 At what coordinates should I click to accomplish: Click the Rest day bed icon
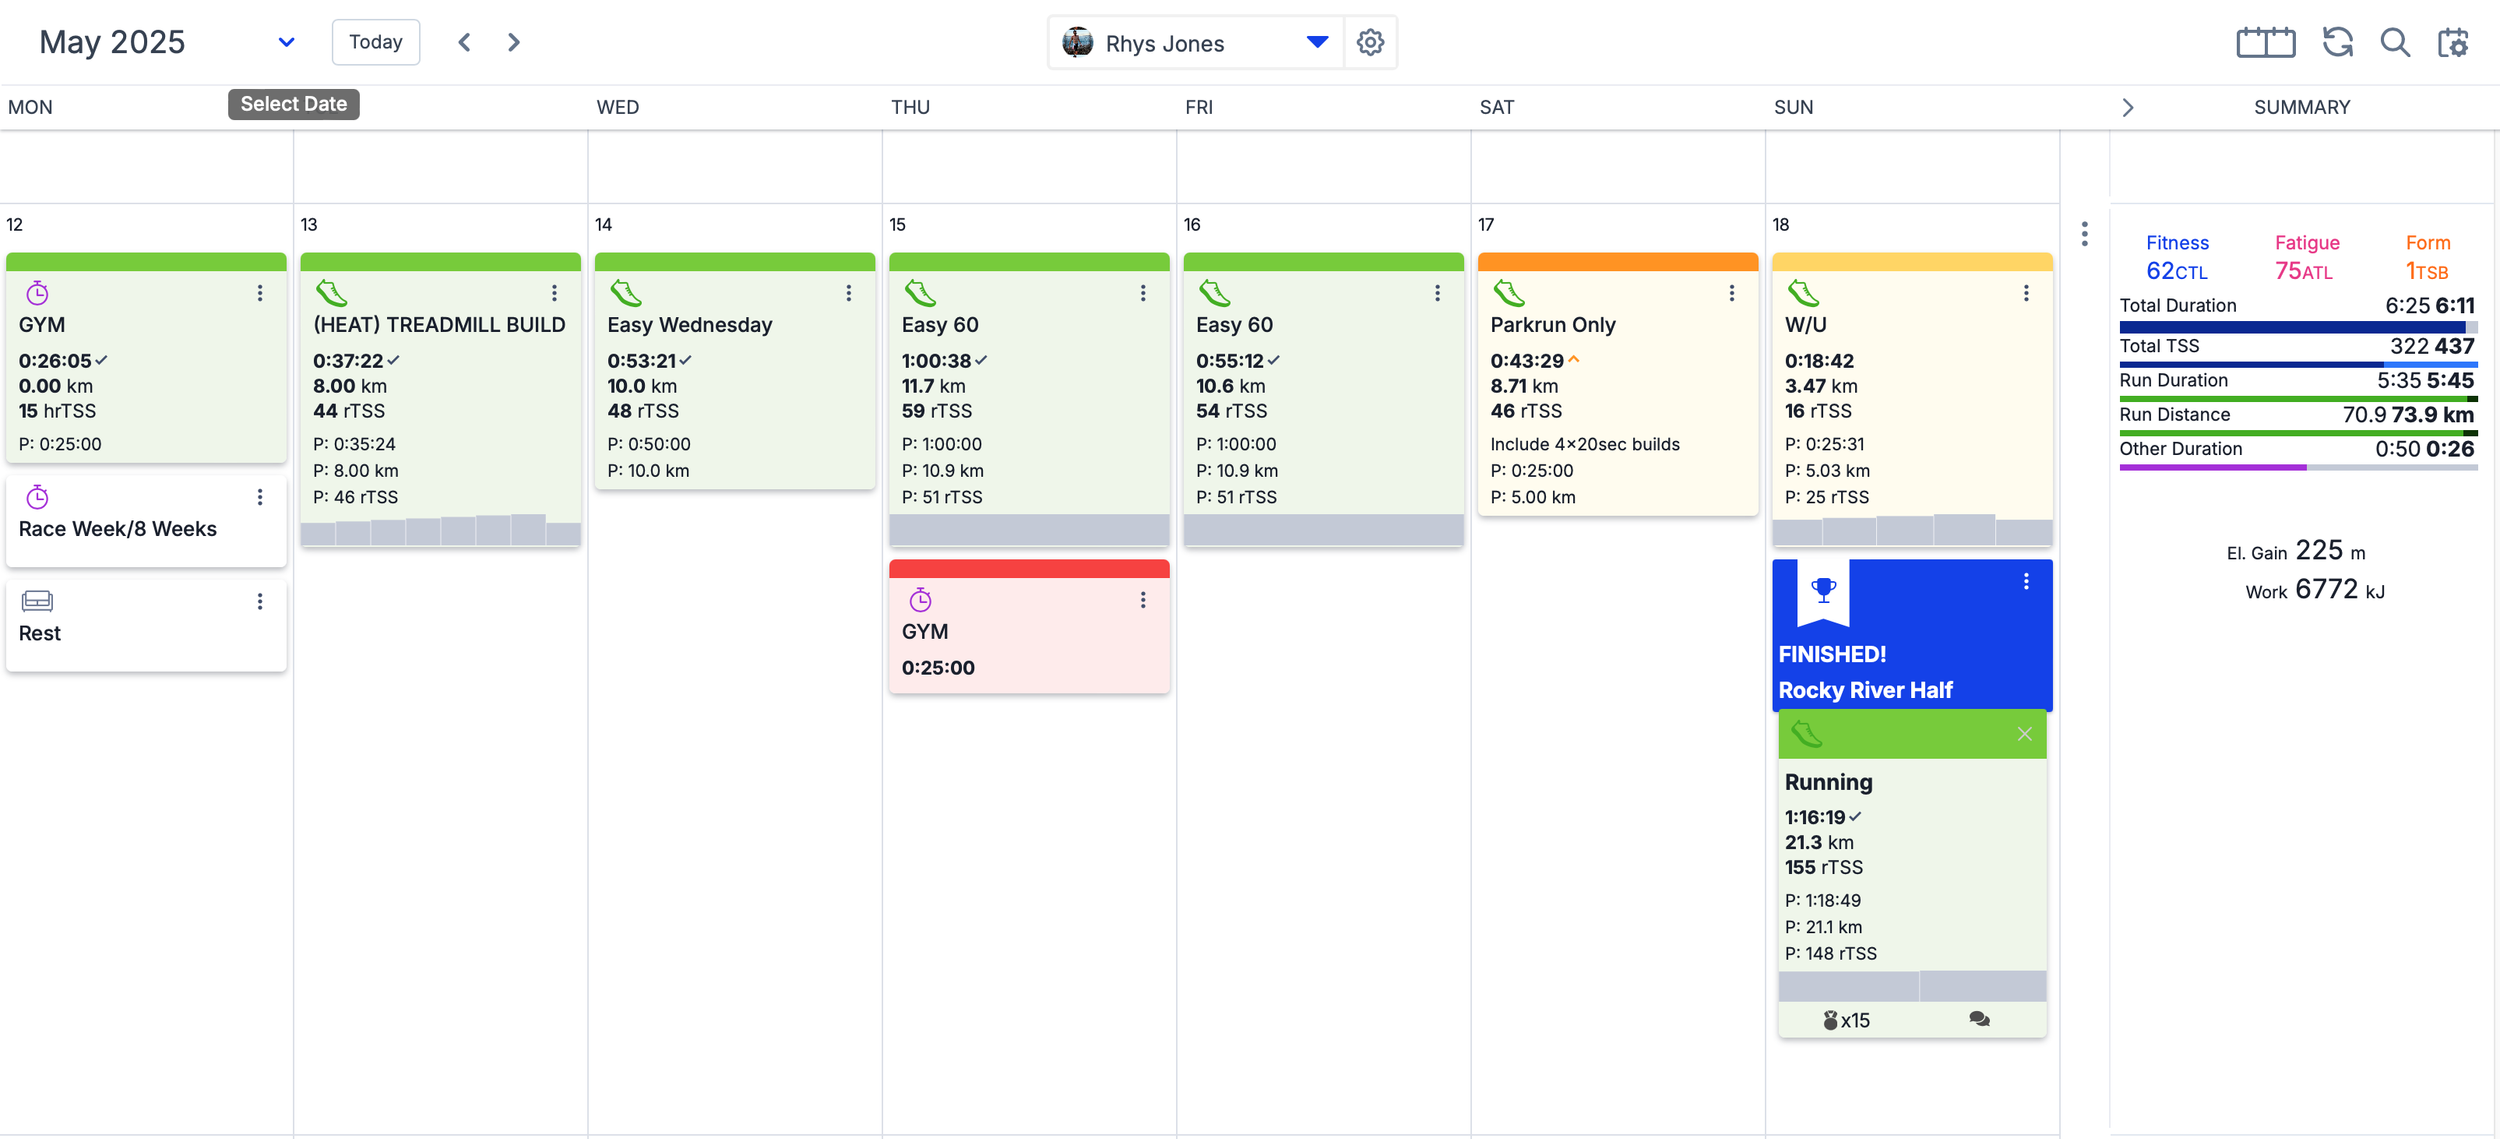tap(37, 600)
